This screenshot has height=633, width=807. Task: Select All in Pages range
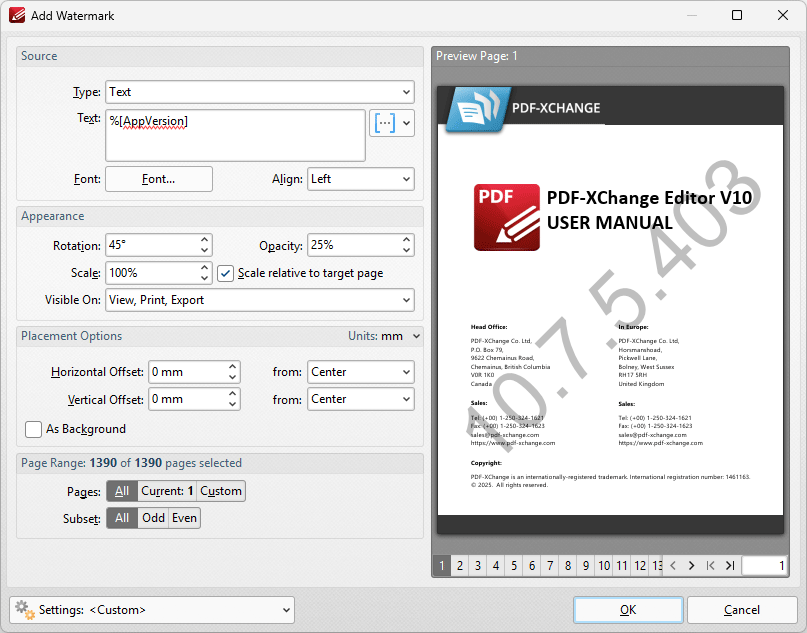click(122, 491)
